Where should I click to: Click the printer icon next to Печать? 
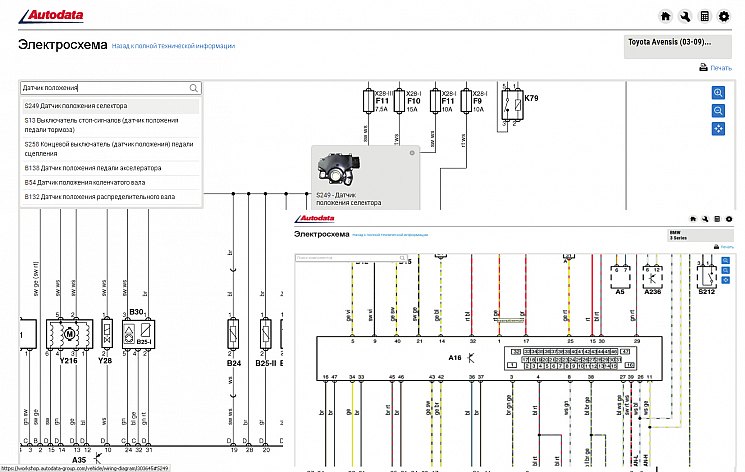(x=703, y=67)
